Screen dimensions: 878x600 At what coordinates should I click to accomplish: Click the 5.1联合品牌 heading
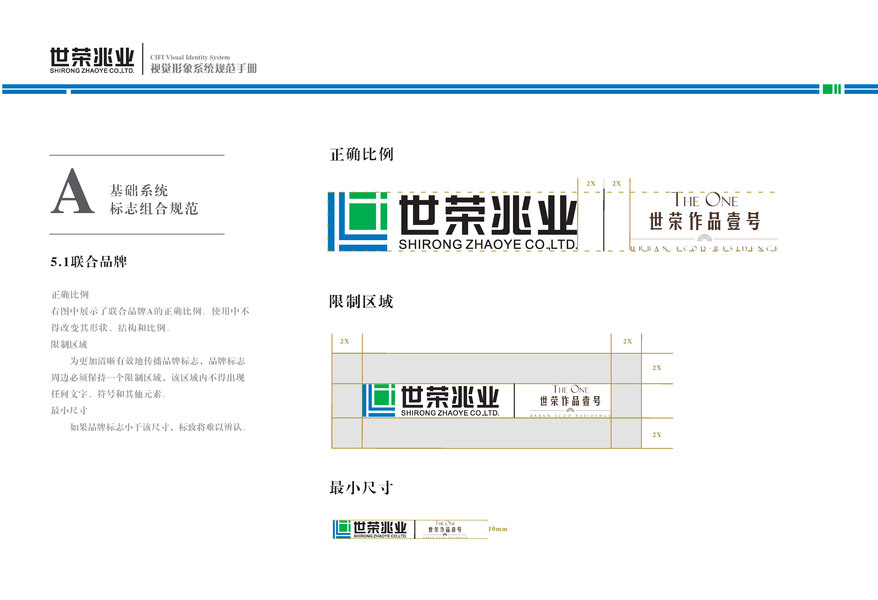pyautogui.click(x=88, y=261)
